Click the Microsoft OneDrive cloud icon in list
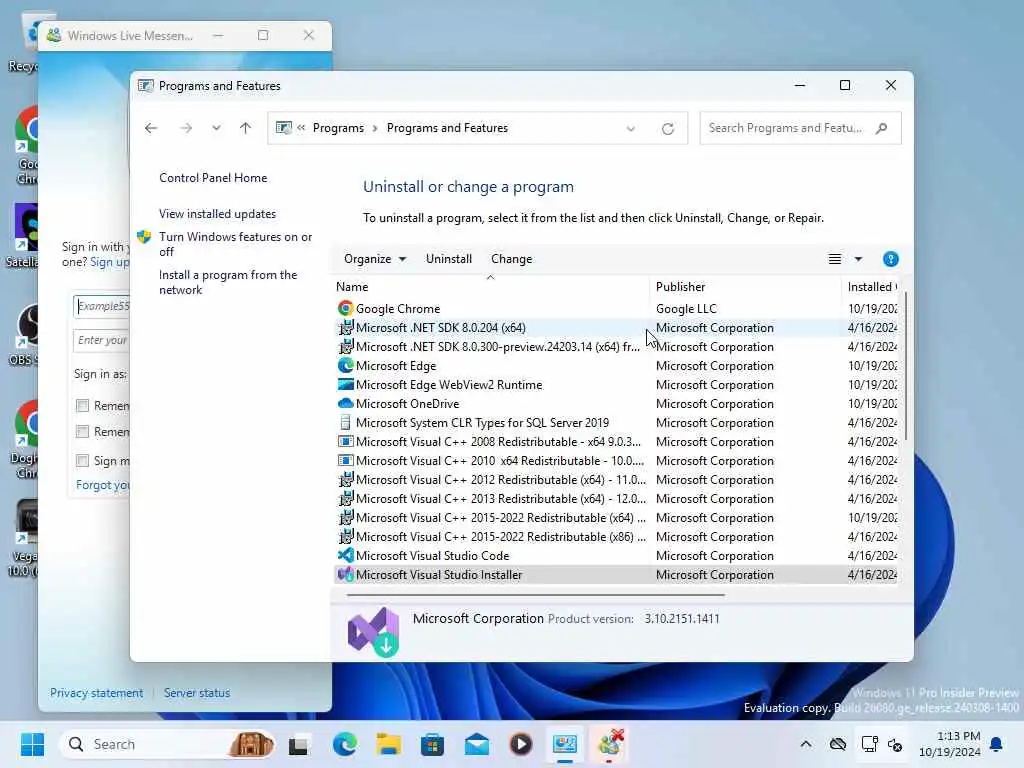The width and height of the screenshot is (1024, 768). click(x=345, y=404)
